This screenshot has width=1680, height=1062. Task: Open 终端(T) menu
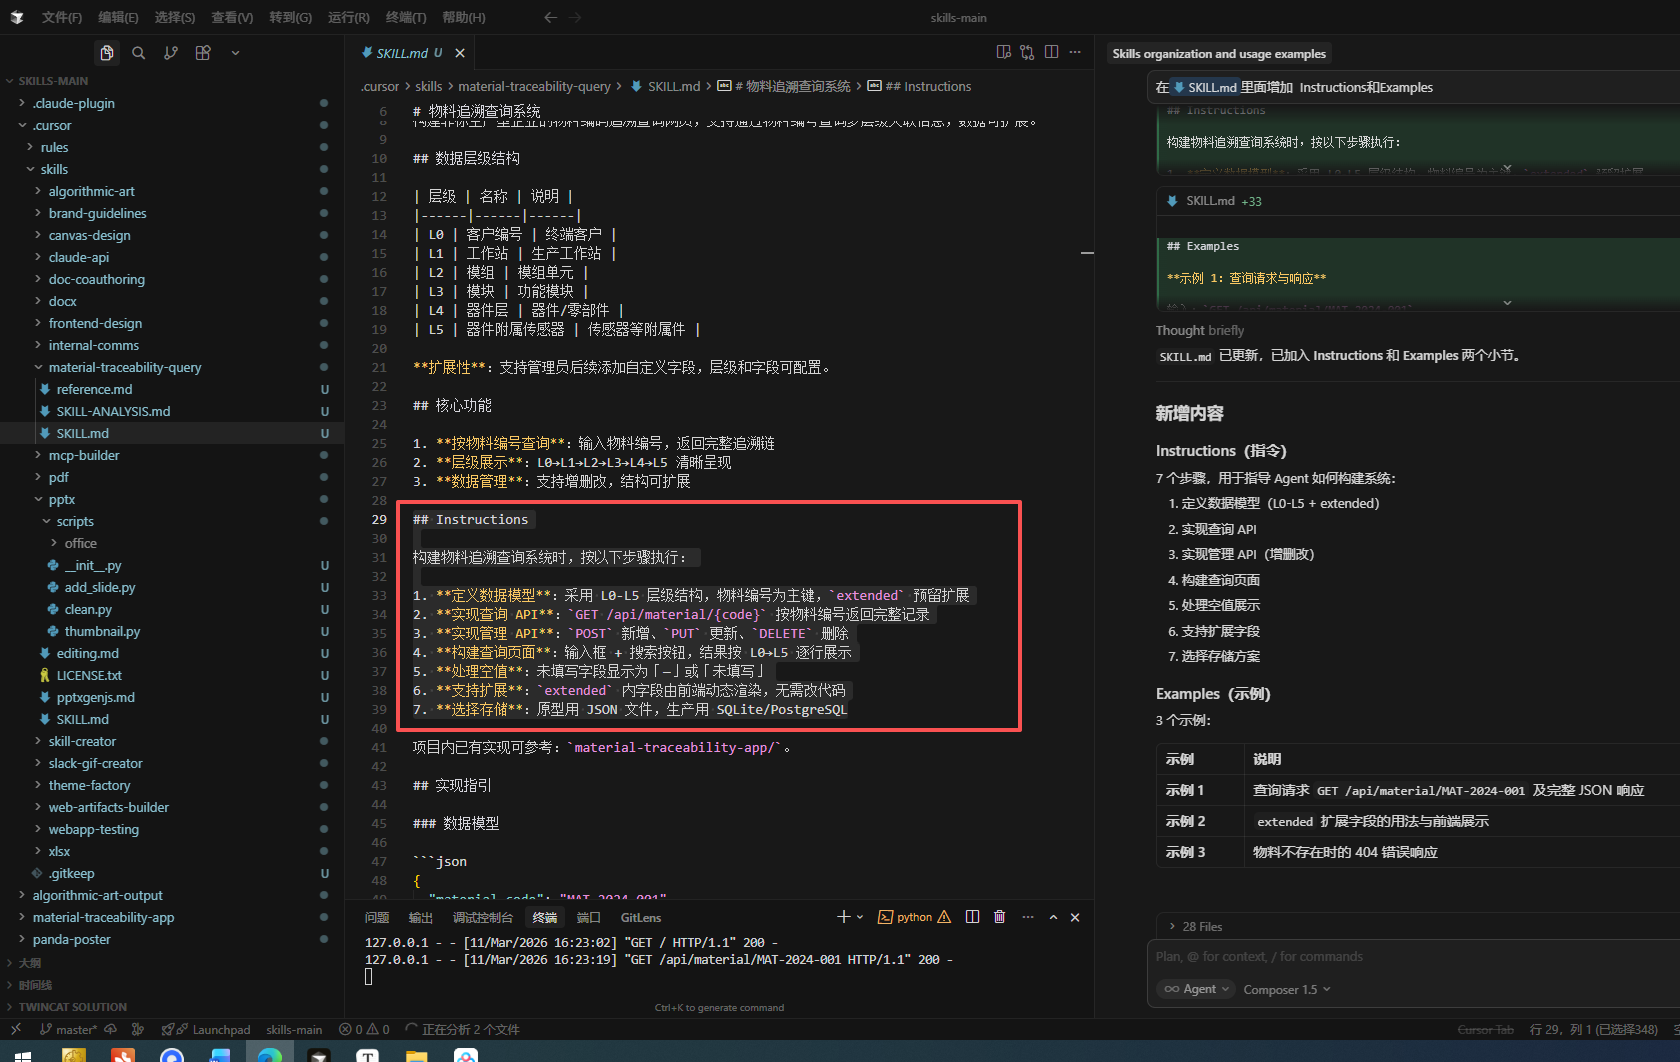[406, 17]
